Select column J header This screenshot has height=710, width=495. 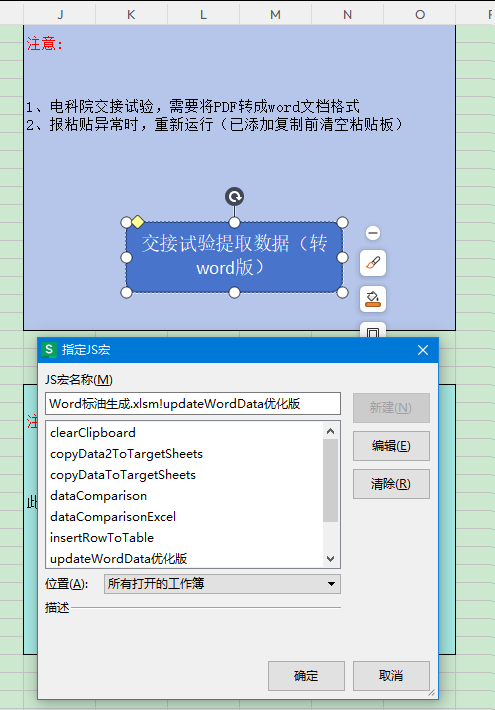pyautogui.click(x=60, y=14)
